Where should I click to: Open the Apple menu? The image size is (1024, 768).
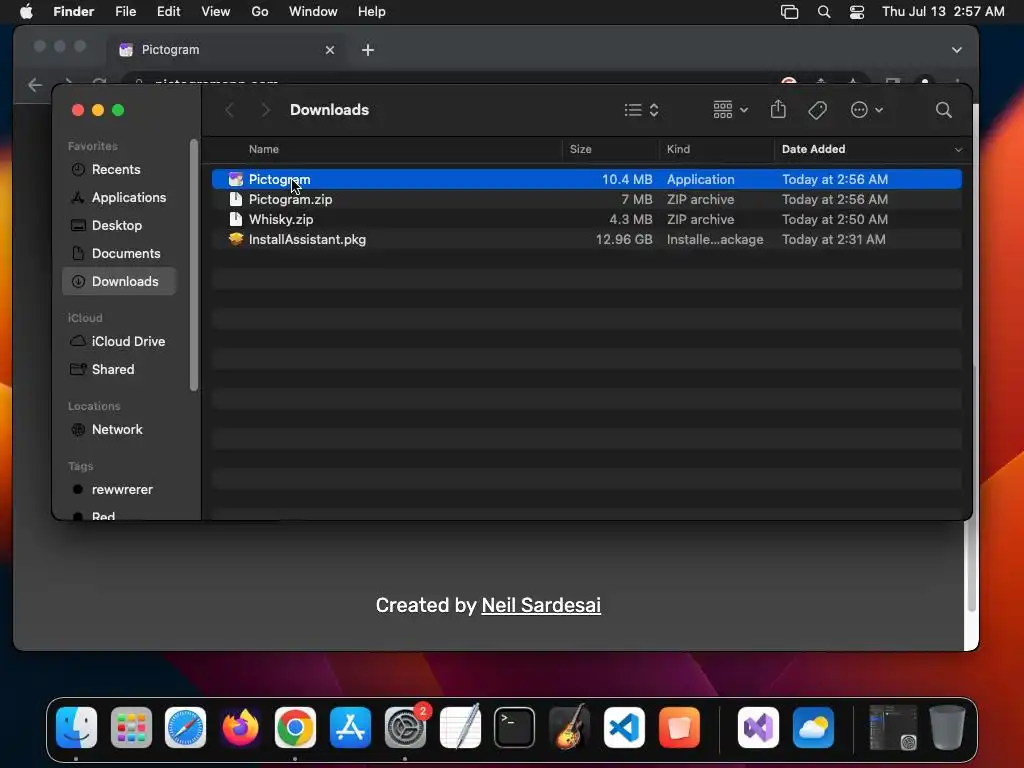click(26, 12)
